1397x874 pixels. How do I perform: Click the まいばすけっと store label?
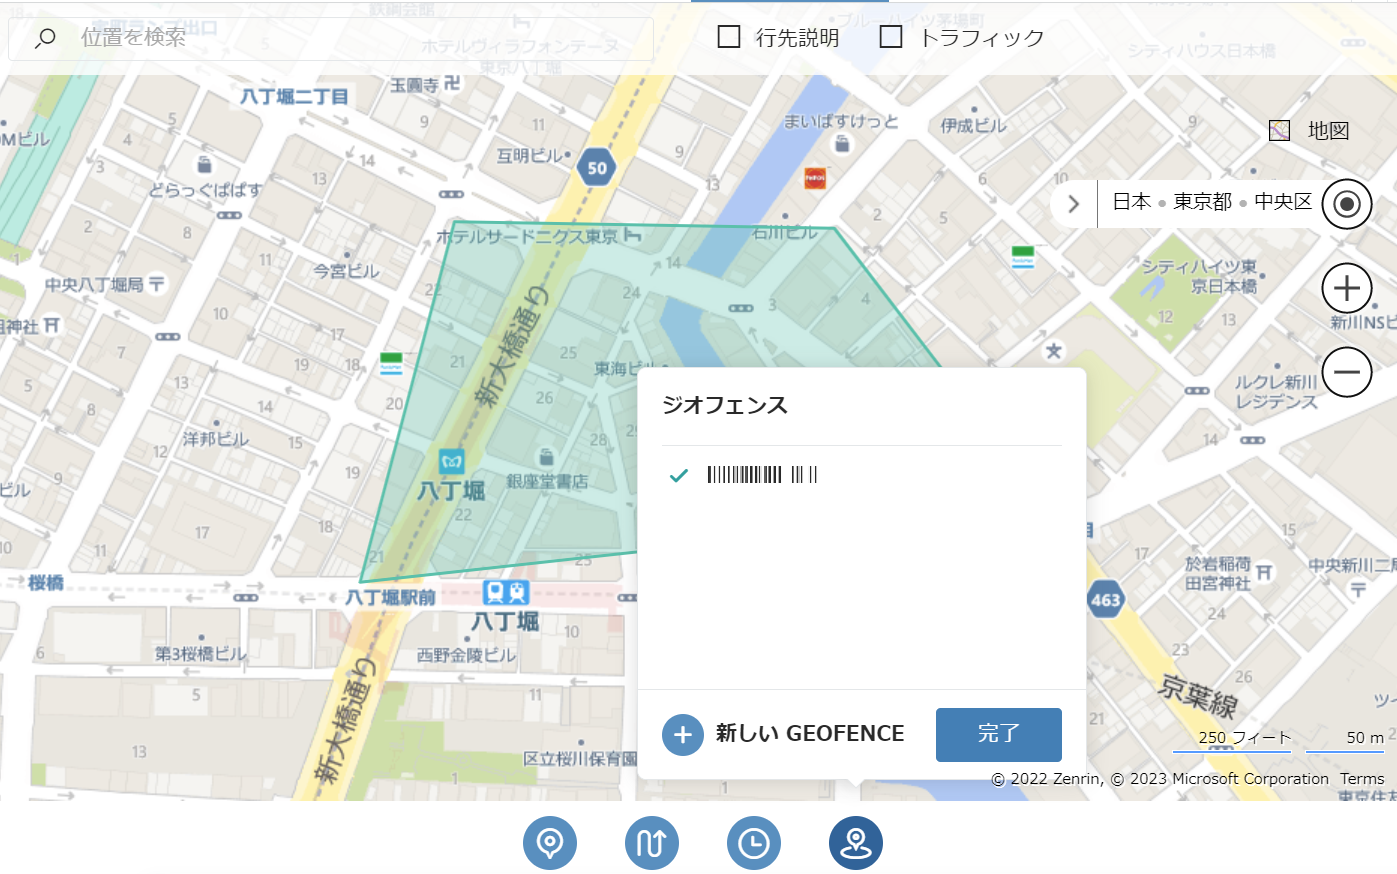tap(841, 121)
